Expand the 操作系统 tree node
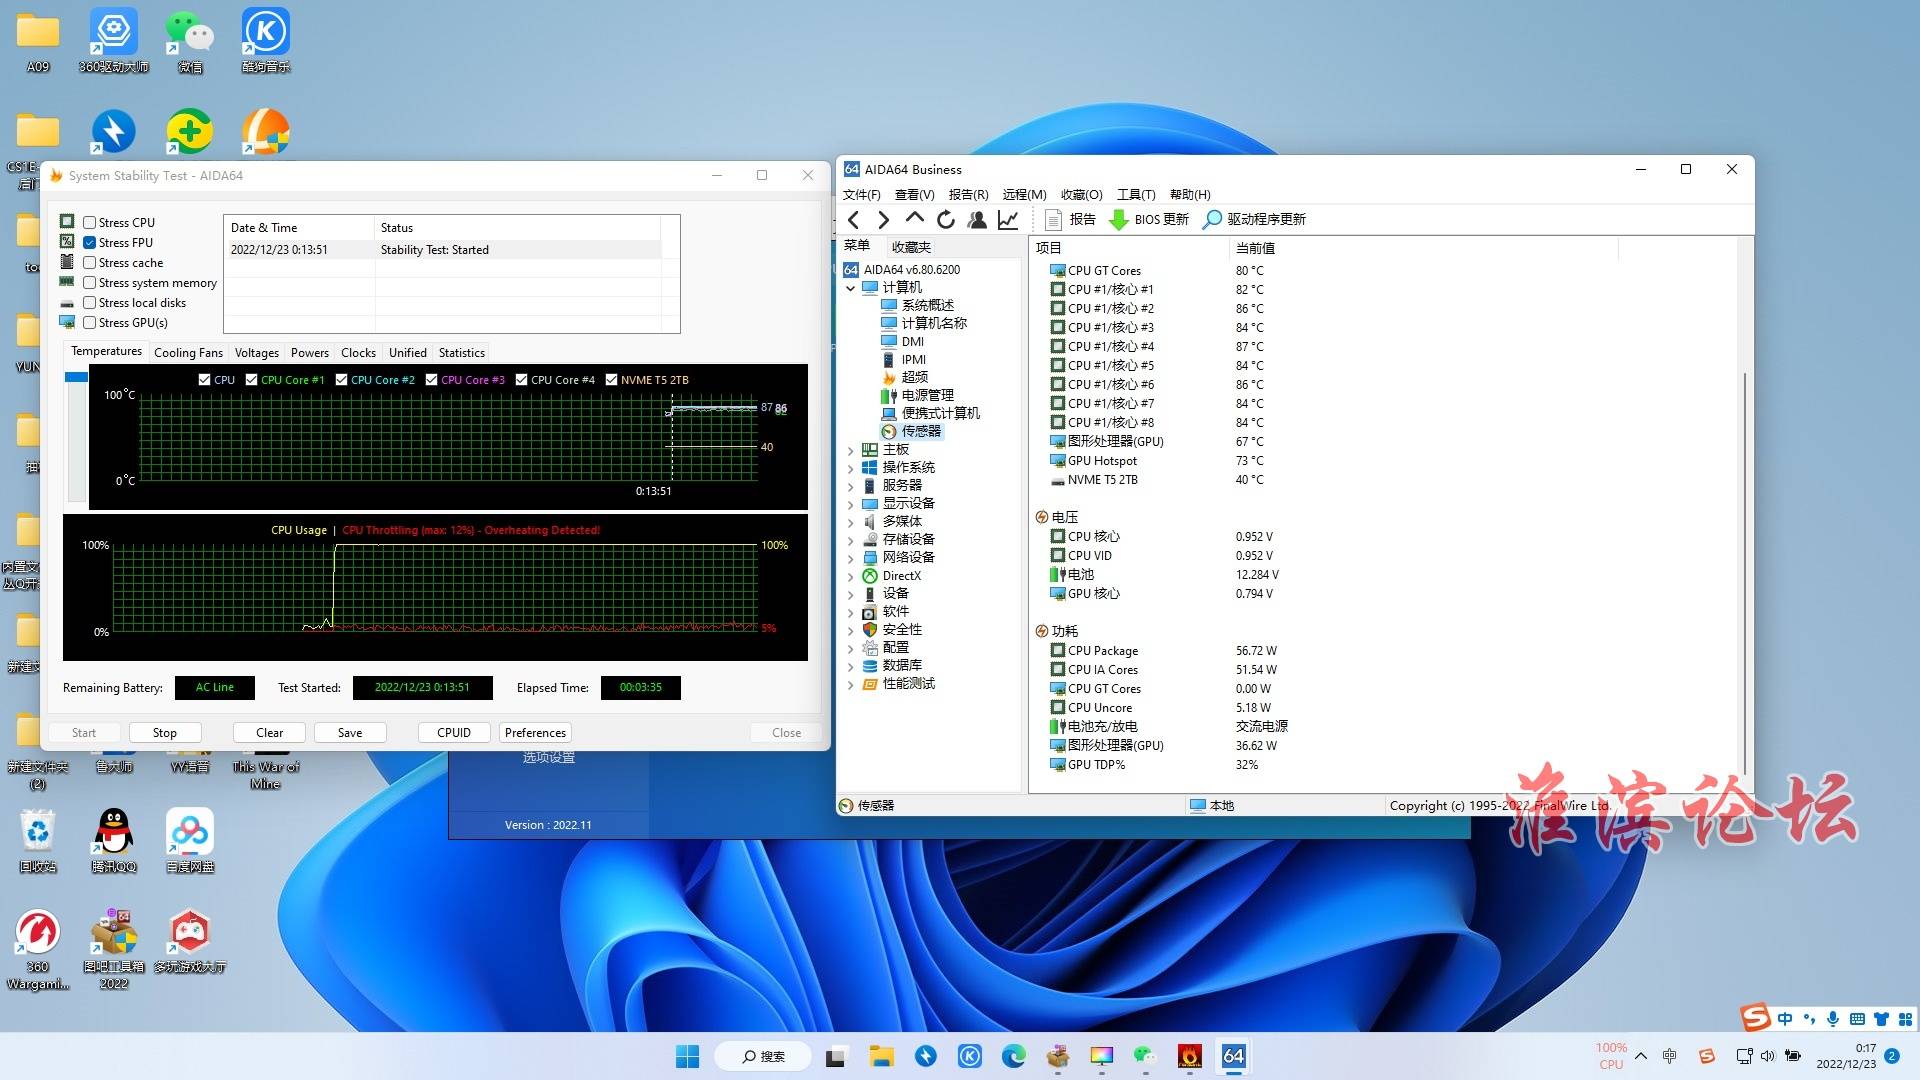1920x1080 pixels. tap(851, 468)
